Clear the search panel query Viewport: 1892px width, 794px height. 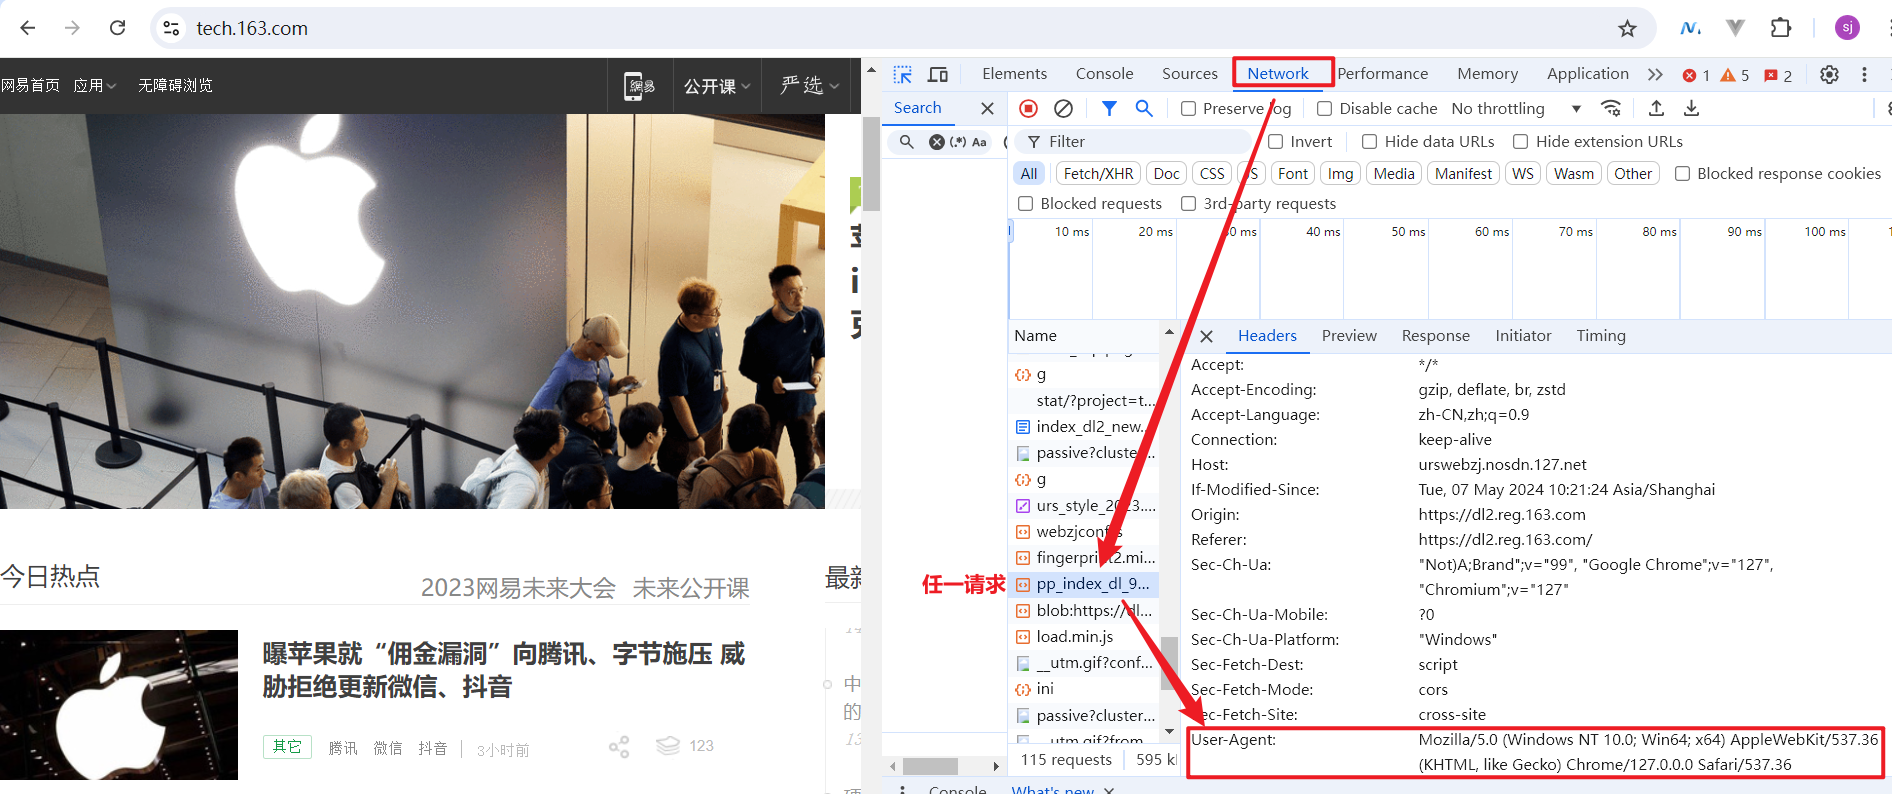(x=937, y=142)
